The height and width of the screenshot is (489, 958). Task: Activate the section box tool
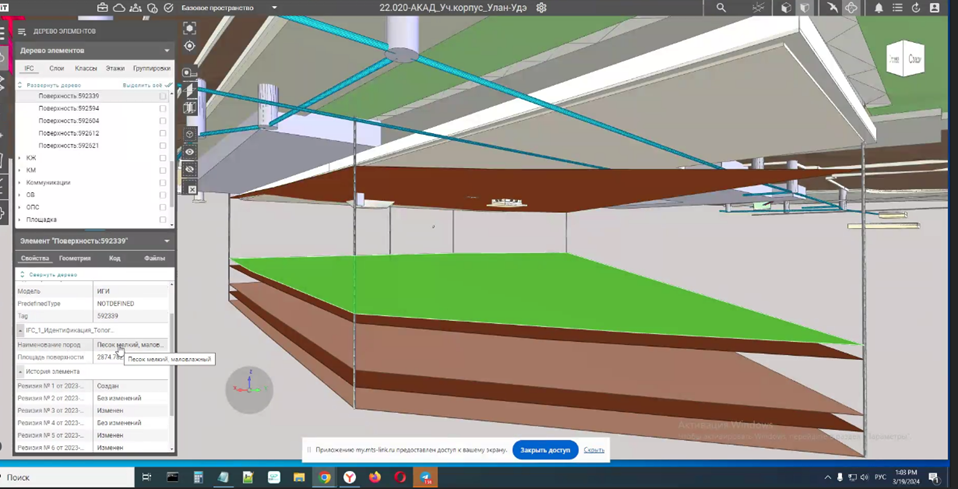click(189, 108)
